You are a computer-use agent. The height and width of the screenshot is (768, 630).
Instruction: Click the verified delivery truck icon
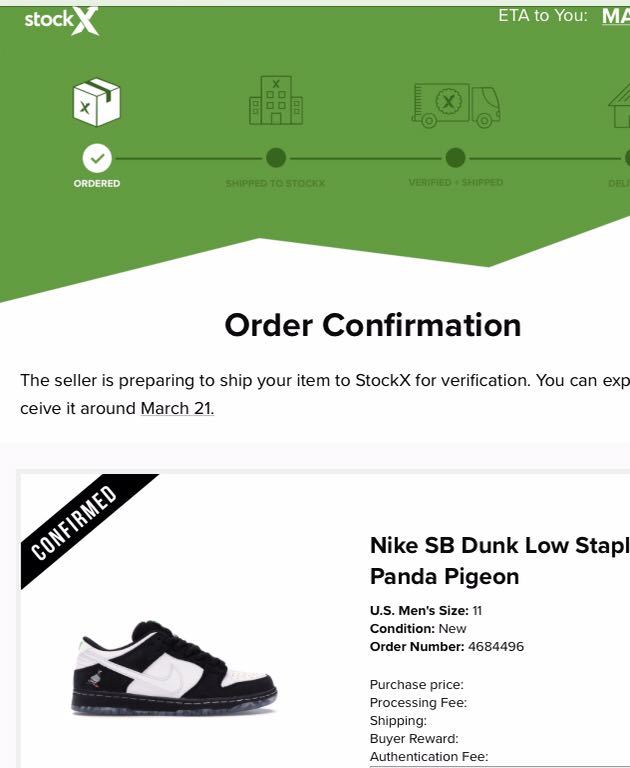tap(456, 105)
